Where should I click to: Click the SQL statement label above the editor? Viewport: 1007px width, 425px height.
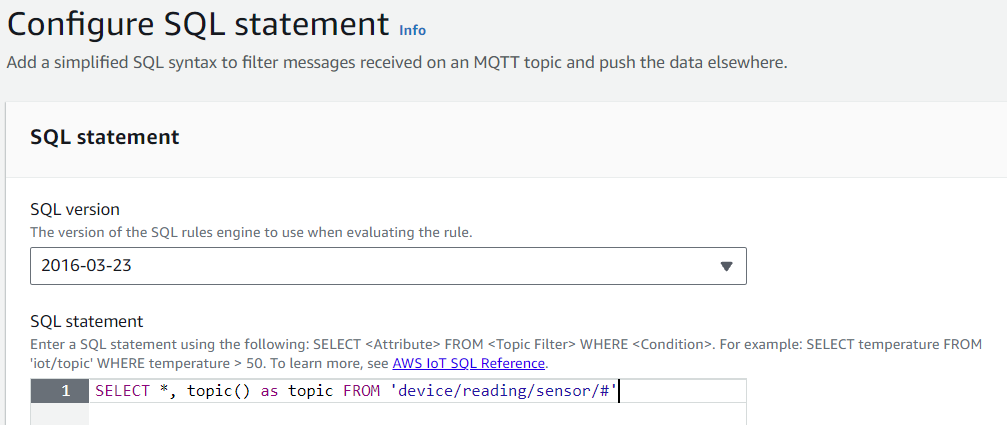click(x=87, y=321)
